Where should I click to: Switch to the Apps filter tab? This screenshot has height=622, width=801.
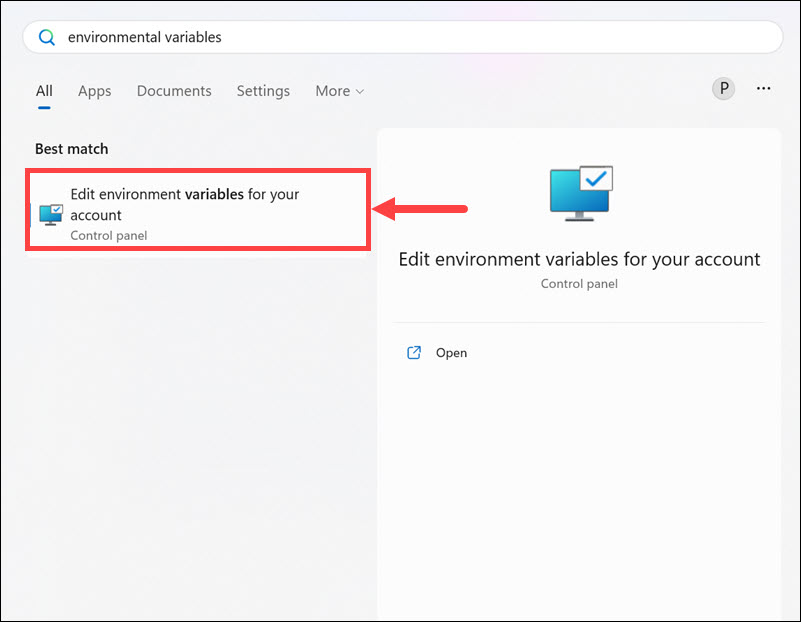[x=95, y=91]
